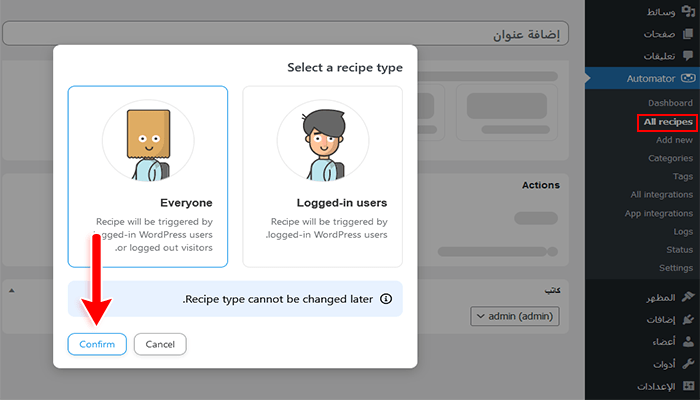This screenshot has height=400, width=700.
Task: Click the إضافة عنوان title input field
Action: click(286, 33)
